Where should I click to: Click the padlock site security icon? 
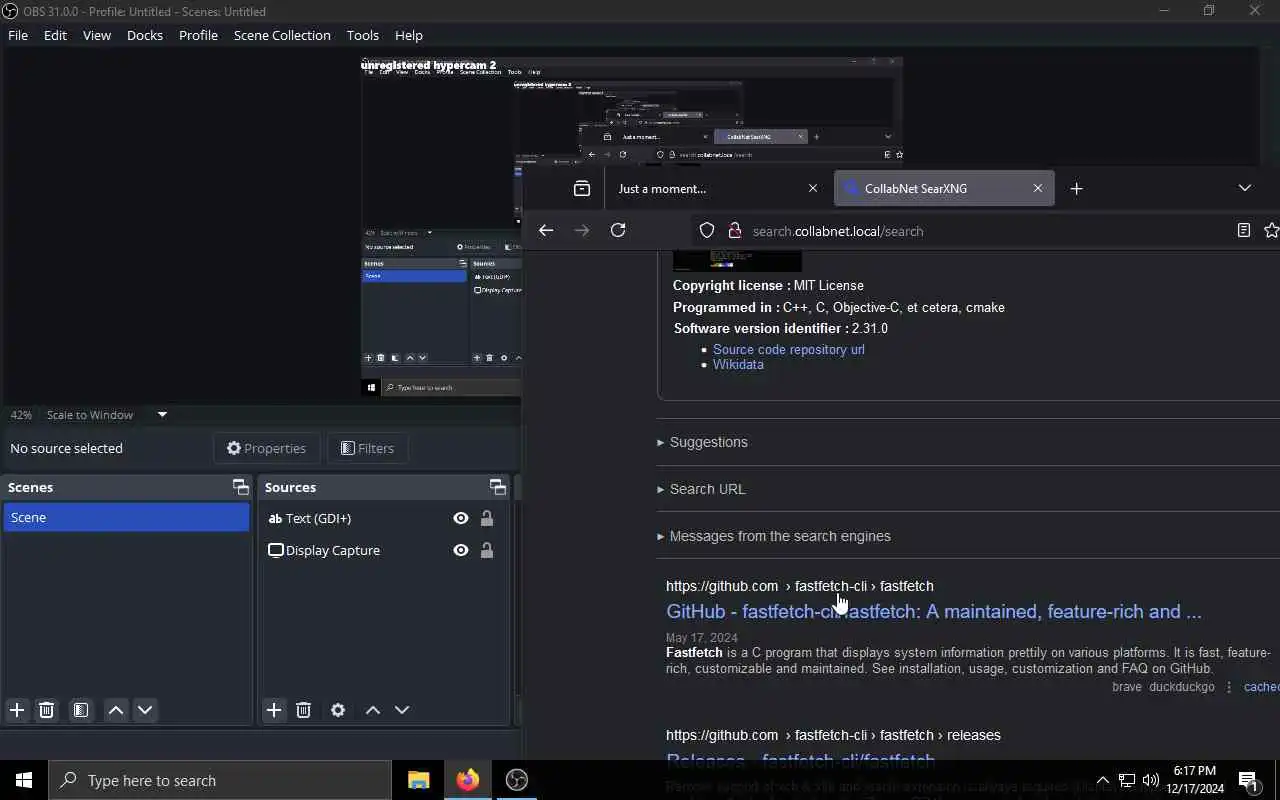(734, 230)
